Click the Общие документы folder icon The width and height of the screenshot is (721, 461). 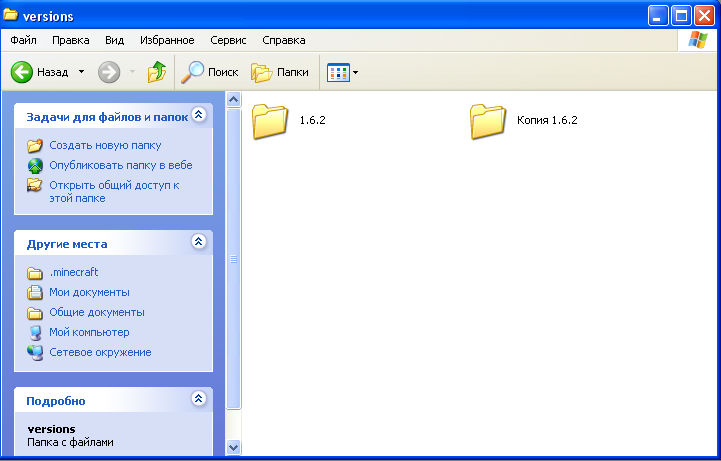tap(34, 313)
